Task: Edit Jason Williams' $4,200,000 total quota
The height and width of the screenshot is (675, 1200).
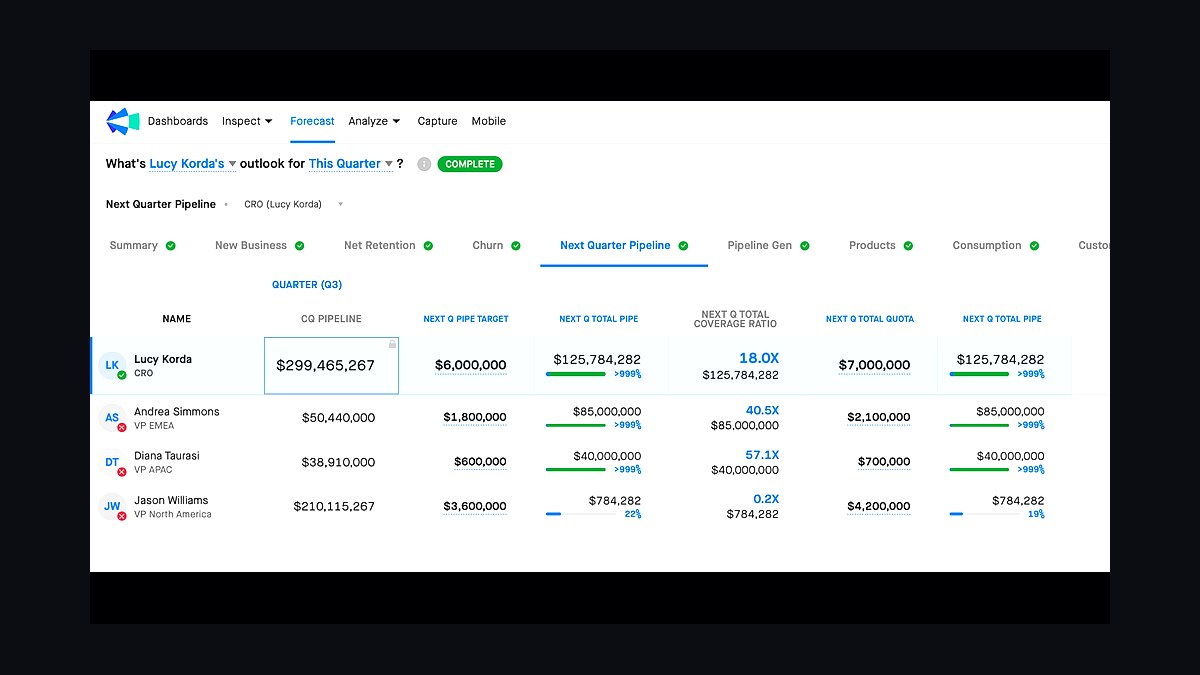Action: tap(879, 507)
